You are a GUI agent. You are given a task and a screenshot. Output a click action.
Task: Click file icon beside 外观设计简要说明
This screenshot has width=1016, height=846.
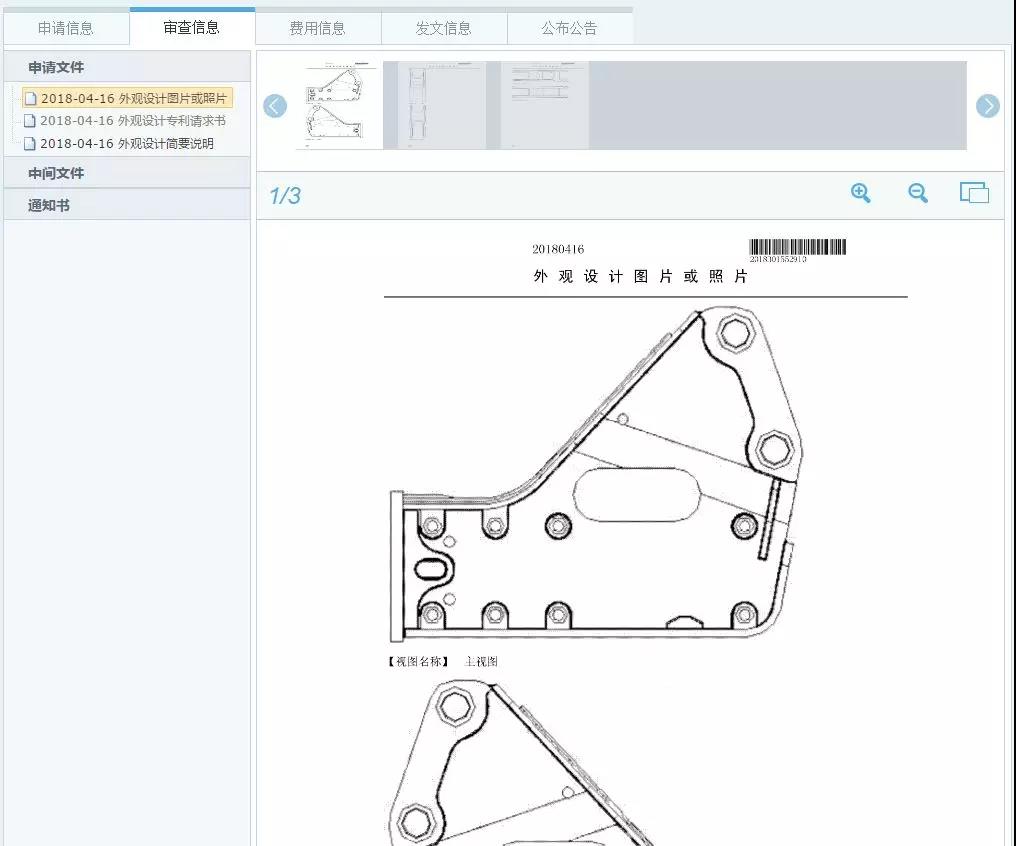[29, 143]
